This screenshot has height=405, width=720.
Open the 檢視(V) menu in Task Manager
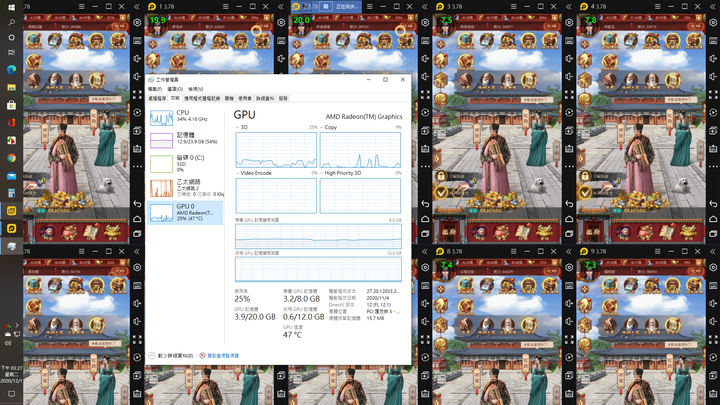[x=196, y=89]
